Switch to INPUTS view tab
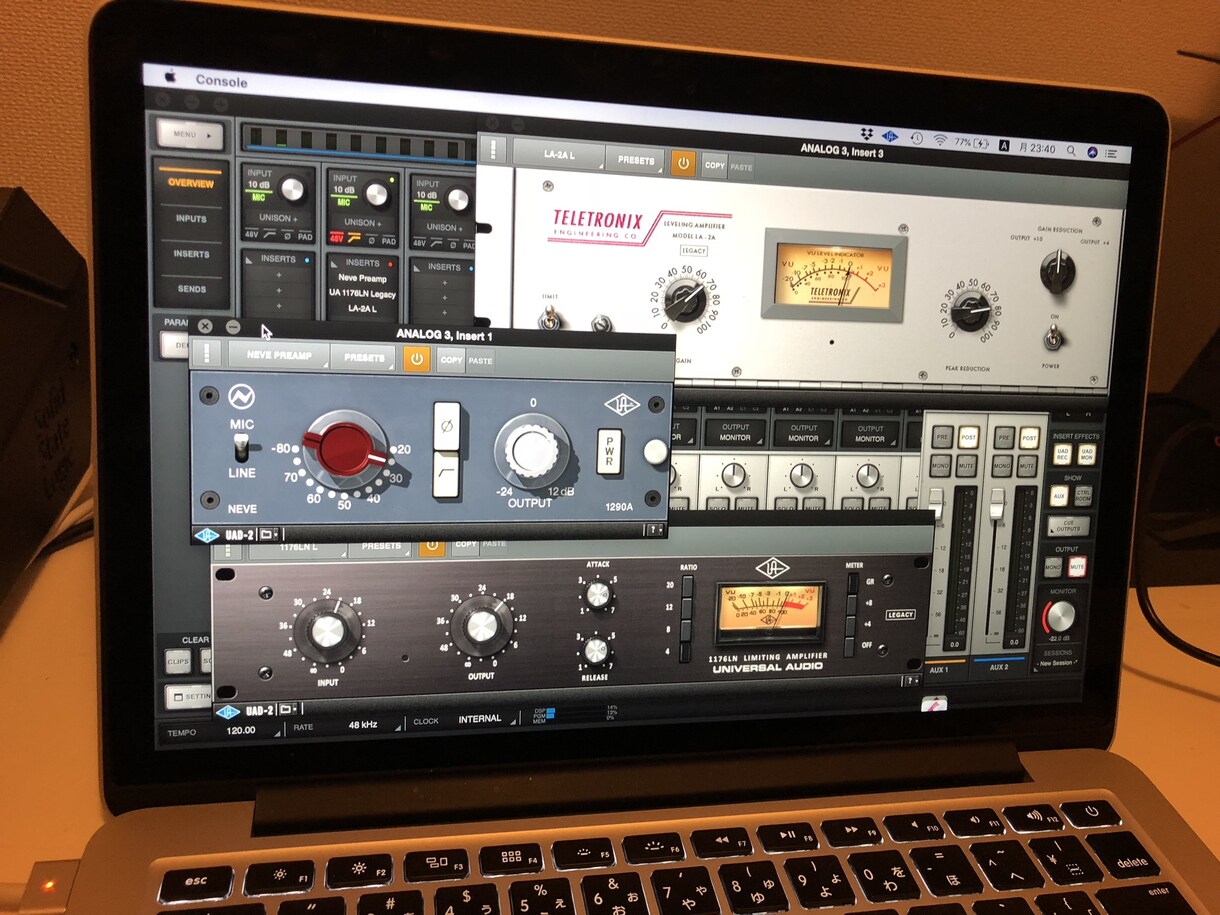Image resolution: width=1220 pixels, height=915 pixels. (191, 219)
